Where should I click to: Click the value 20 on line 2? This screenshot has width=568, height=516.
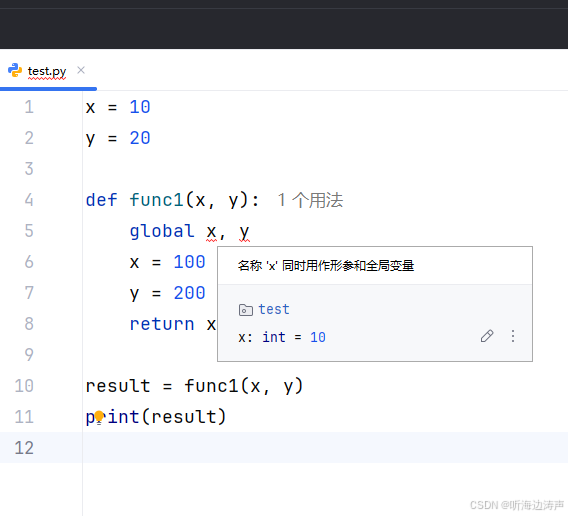pyautogui.click(x=140, y=138)
